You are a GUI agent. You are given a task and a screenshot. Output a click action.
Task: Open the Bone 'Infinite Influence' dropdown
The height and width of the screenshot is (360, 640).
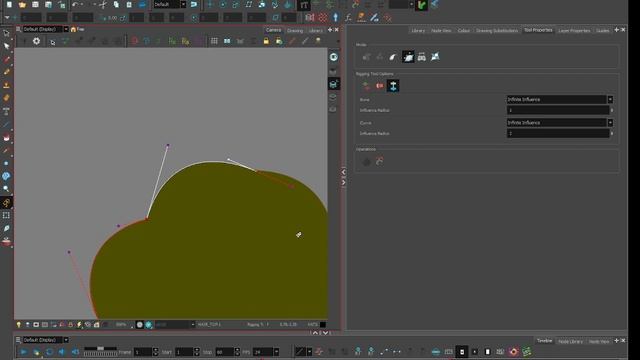tap(560, 100)
